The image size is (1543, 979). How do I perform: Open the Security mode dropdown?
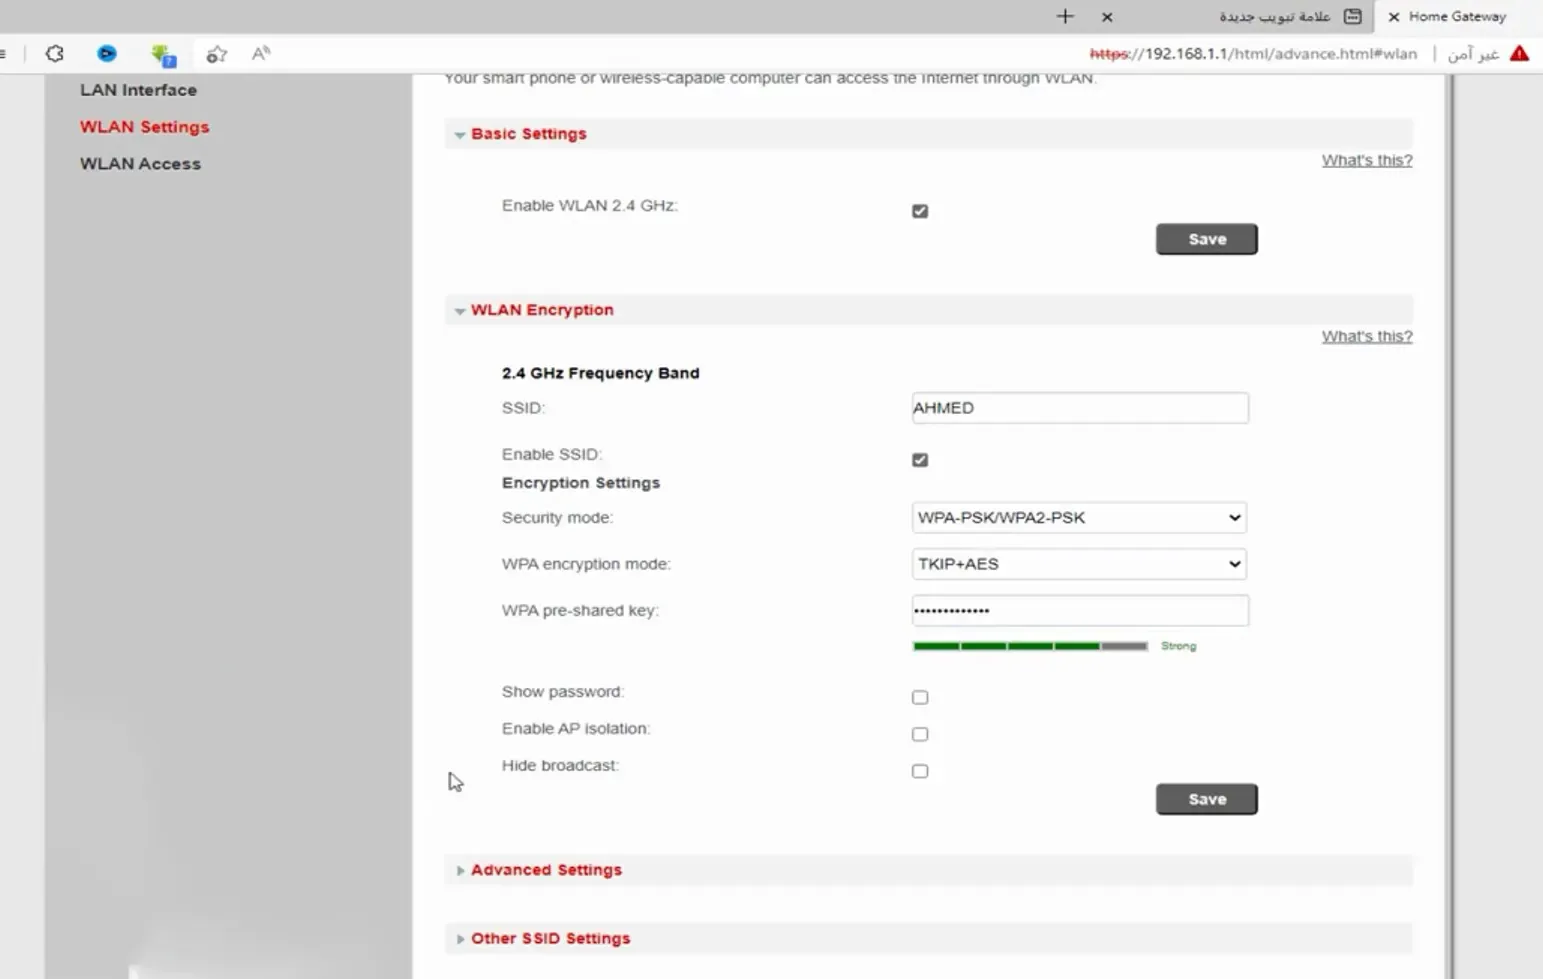1079,518
